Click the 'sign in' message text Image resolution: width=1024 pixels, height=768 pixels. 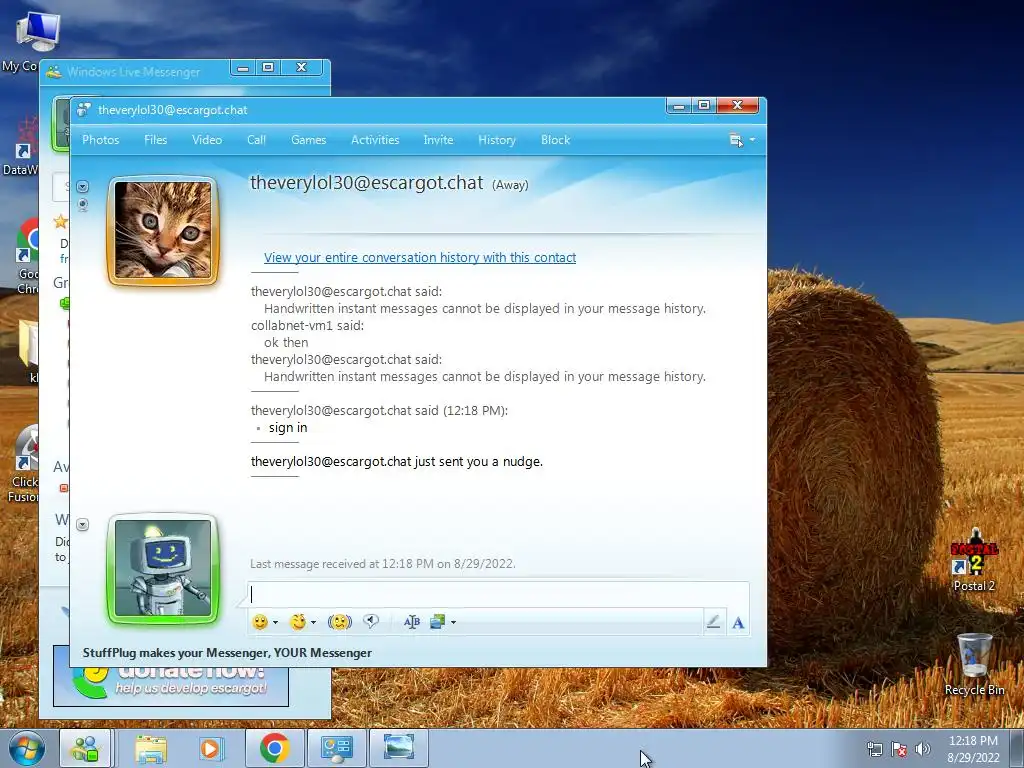click(x=288, y=428)
